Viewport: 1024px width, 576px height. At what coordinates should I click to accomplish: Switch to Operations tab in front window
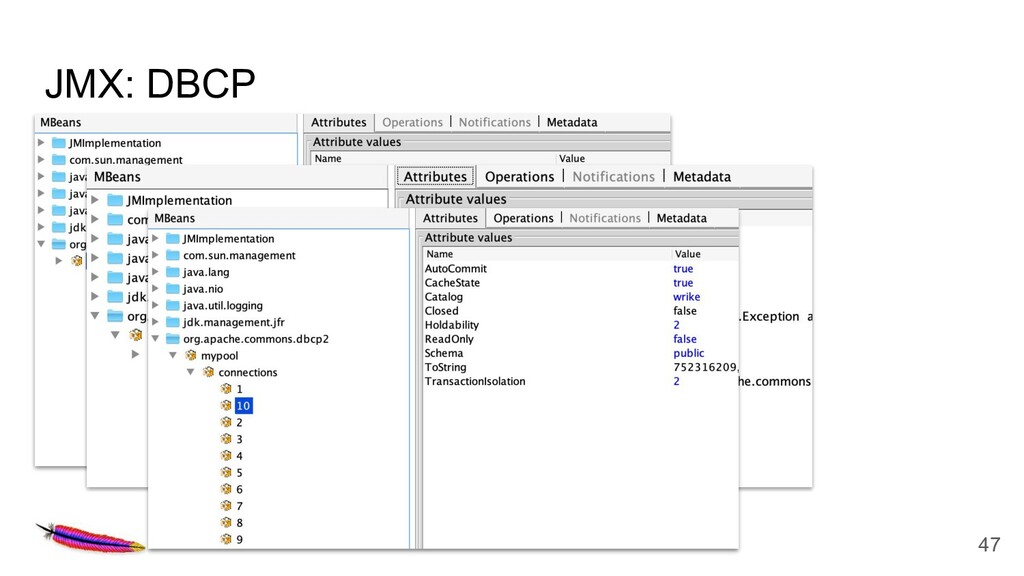(x=523, y=218)
